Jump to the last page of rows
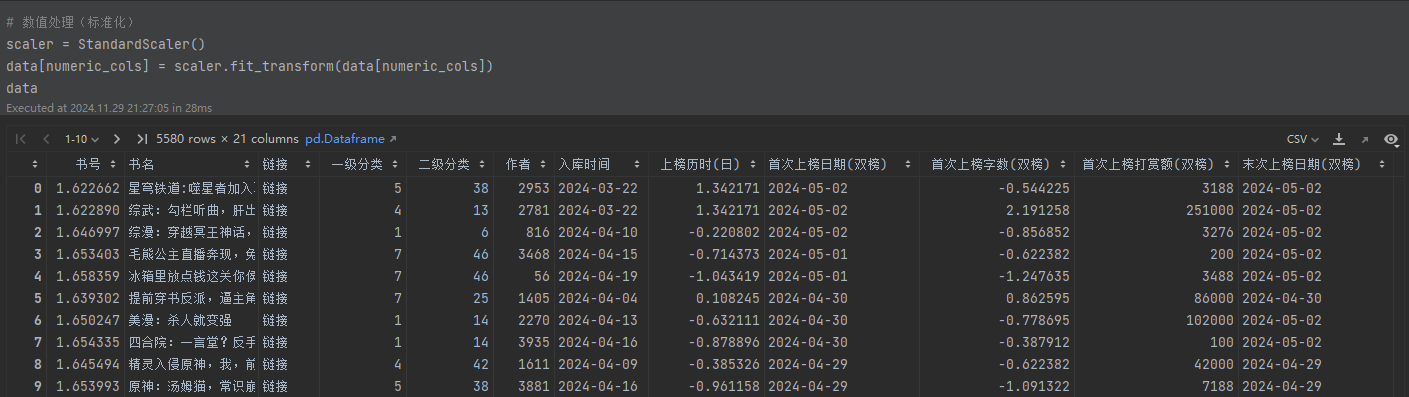The width and height of the screenshot is (1409, 397). point(141,139)
